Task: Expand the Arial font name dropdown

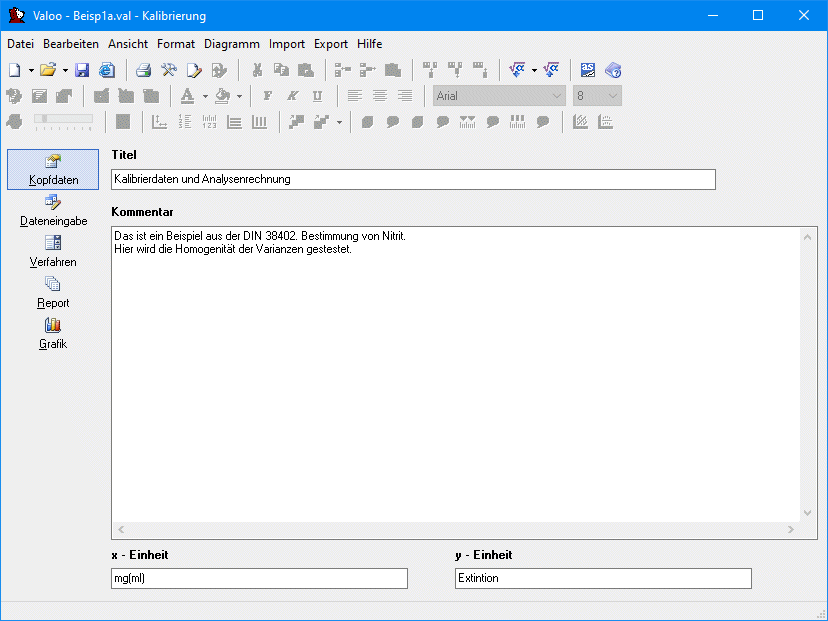Action: [557, 96]
